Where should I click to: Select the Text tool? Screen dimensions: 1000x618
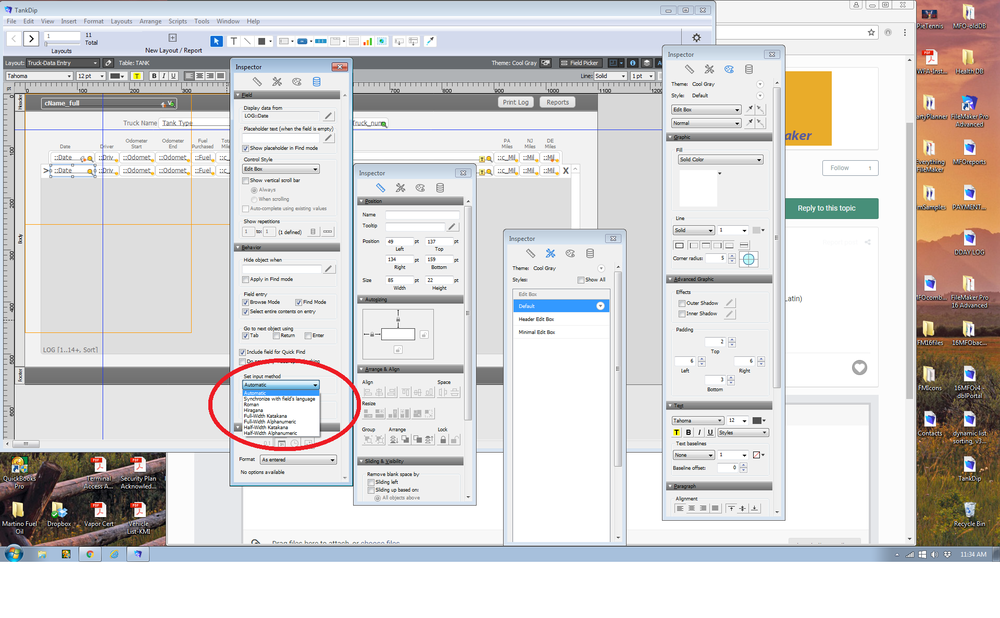[233, 41]
